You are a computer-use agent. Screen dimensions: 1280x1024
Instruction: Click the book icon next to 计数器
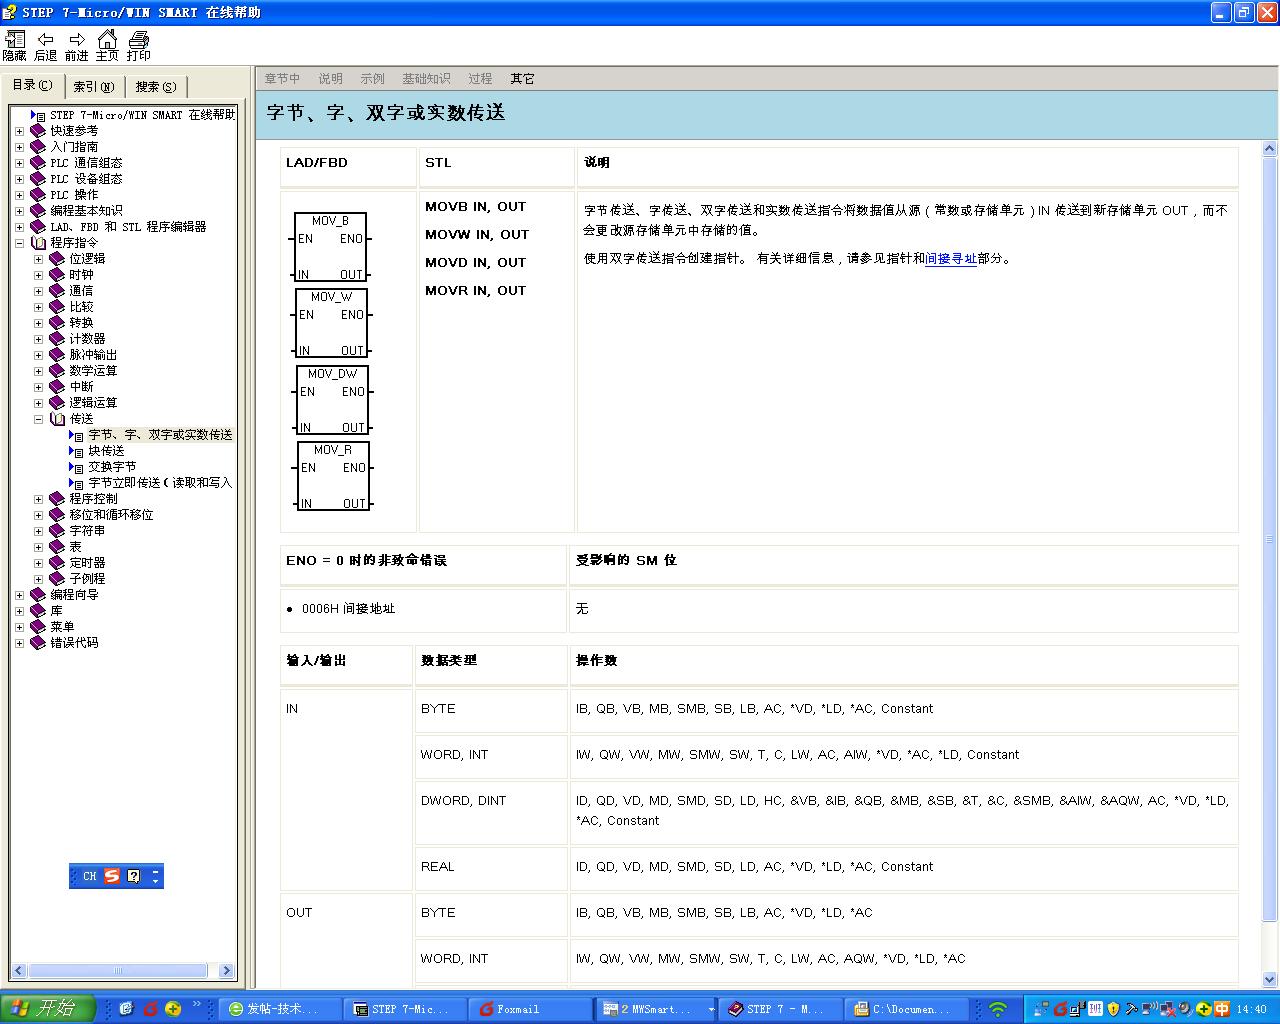(x=57, y=339)
